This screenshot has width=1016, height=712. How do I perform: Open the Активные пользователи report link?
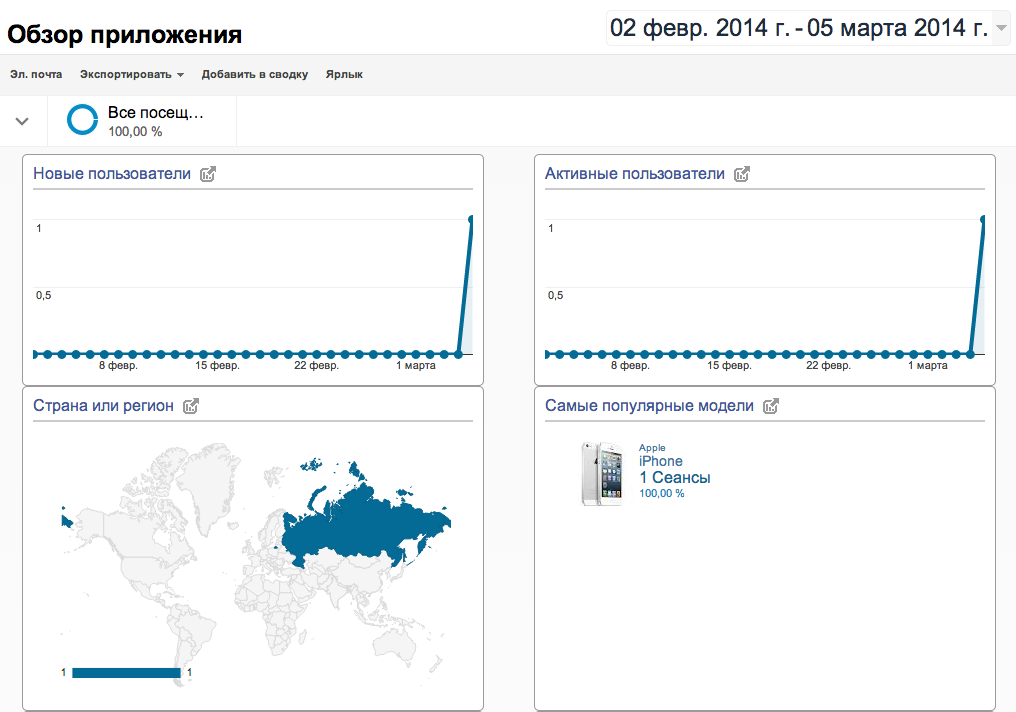[634, 174]
